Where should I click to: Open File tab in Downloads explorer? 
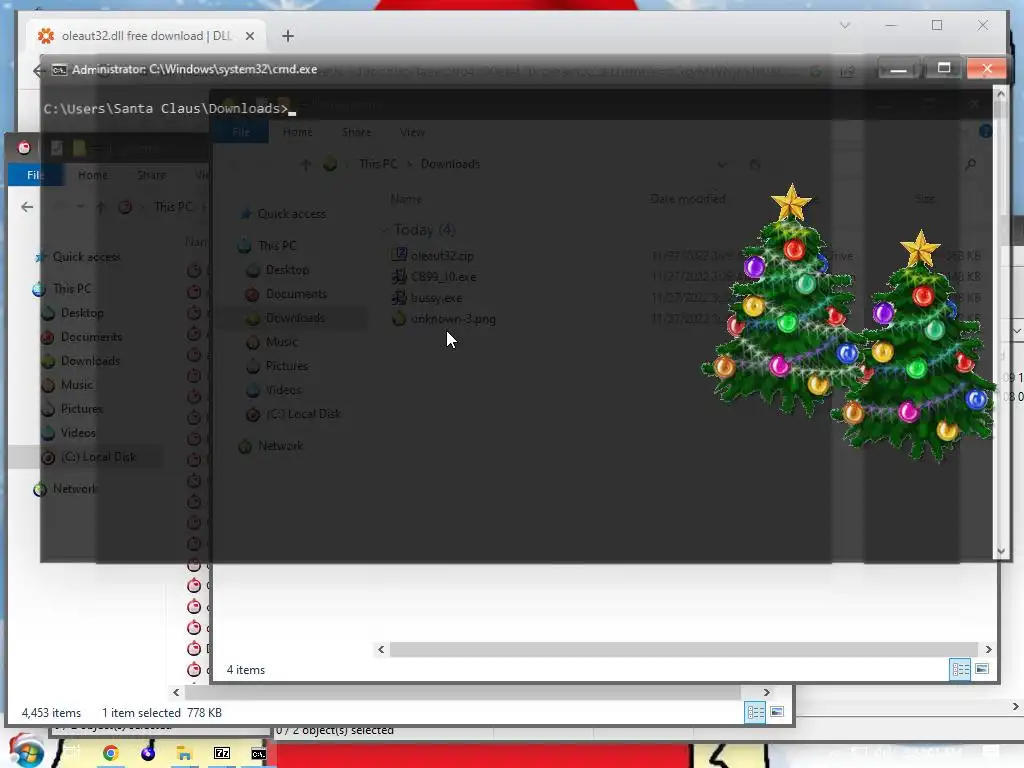(x=240, y=132)
